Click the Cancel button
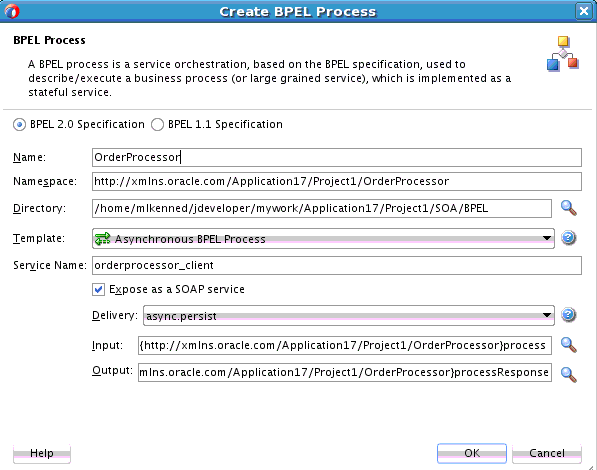597x470 pixels. pyautogui.click(x=547, y=453)
